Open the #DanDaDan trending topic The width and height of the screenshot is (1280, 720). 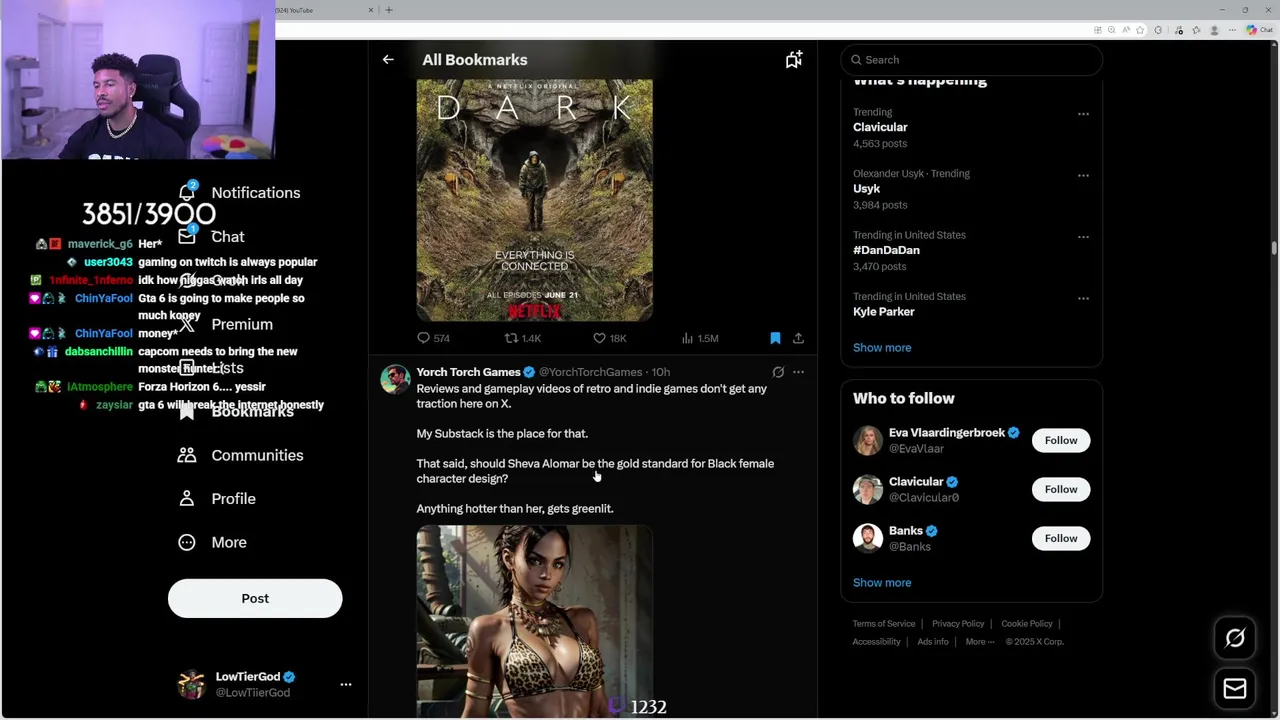pos(886,250)
